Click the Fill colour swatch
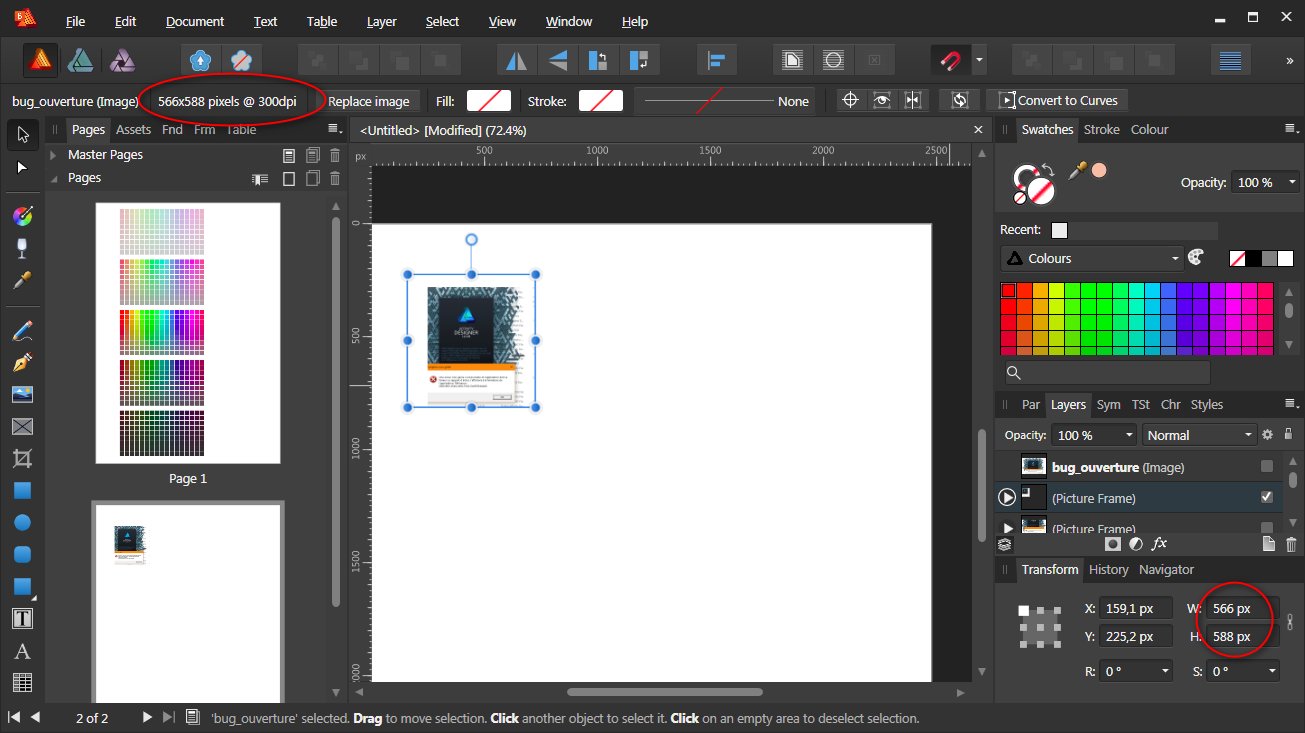 click(x=489, y=100)
